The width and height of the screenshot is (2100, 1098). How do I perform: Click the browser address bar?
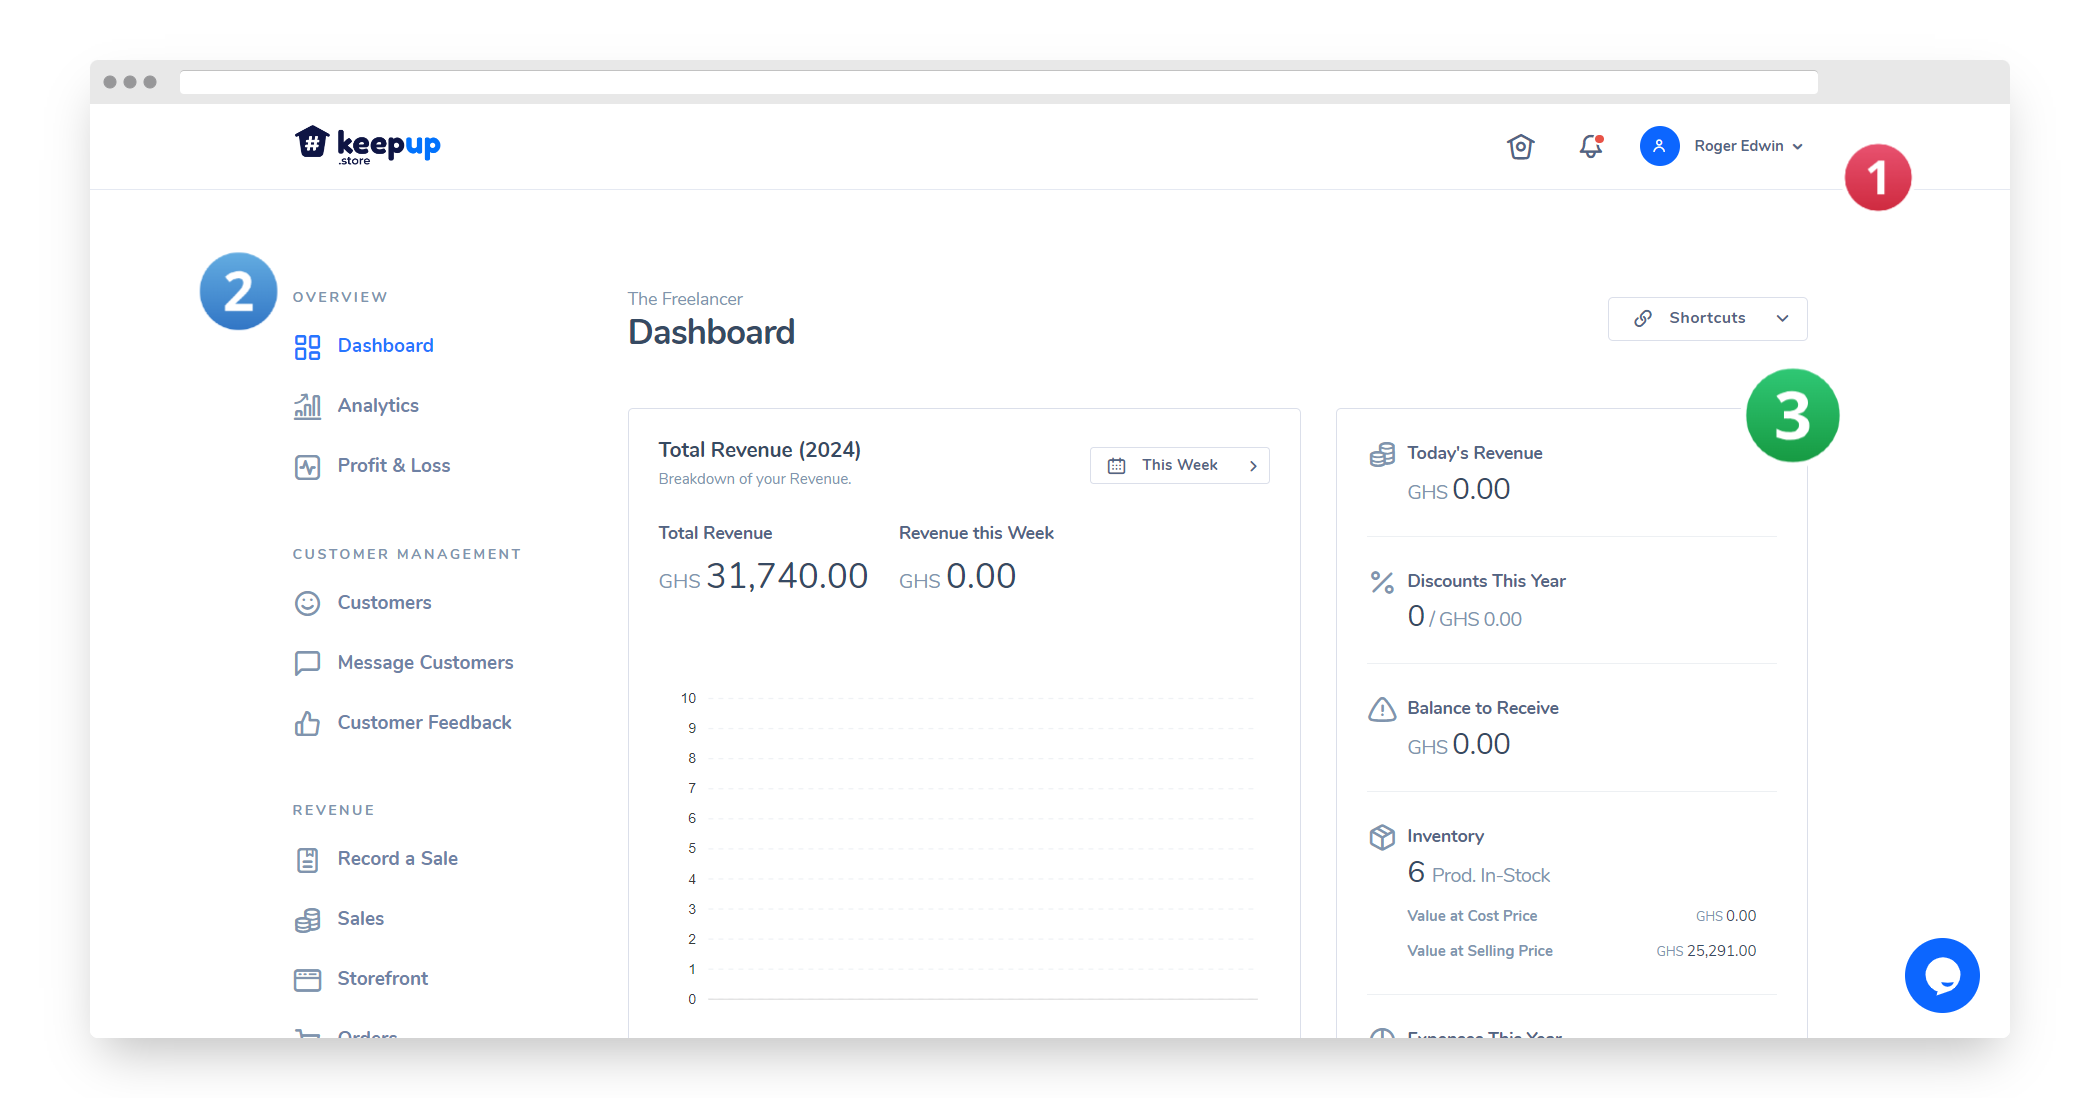point(998,82)
